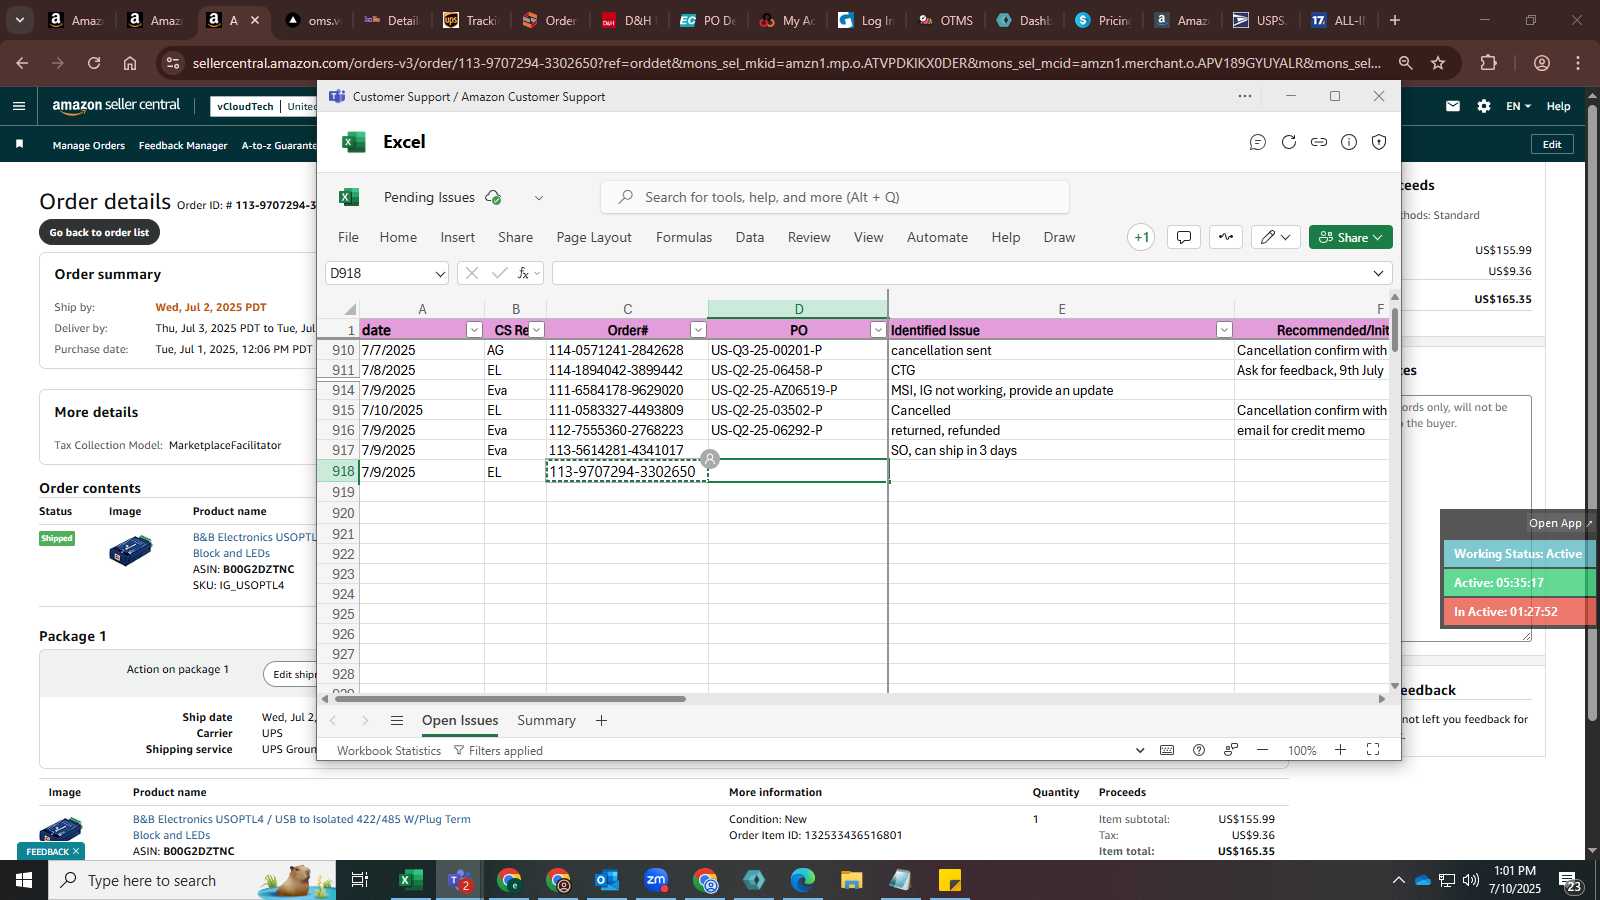Open Seller Central settings gear icon
This screenshot has width=1600, height=900.
tap(1484, 106)
